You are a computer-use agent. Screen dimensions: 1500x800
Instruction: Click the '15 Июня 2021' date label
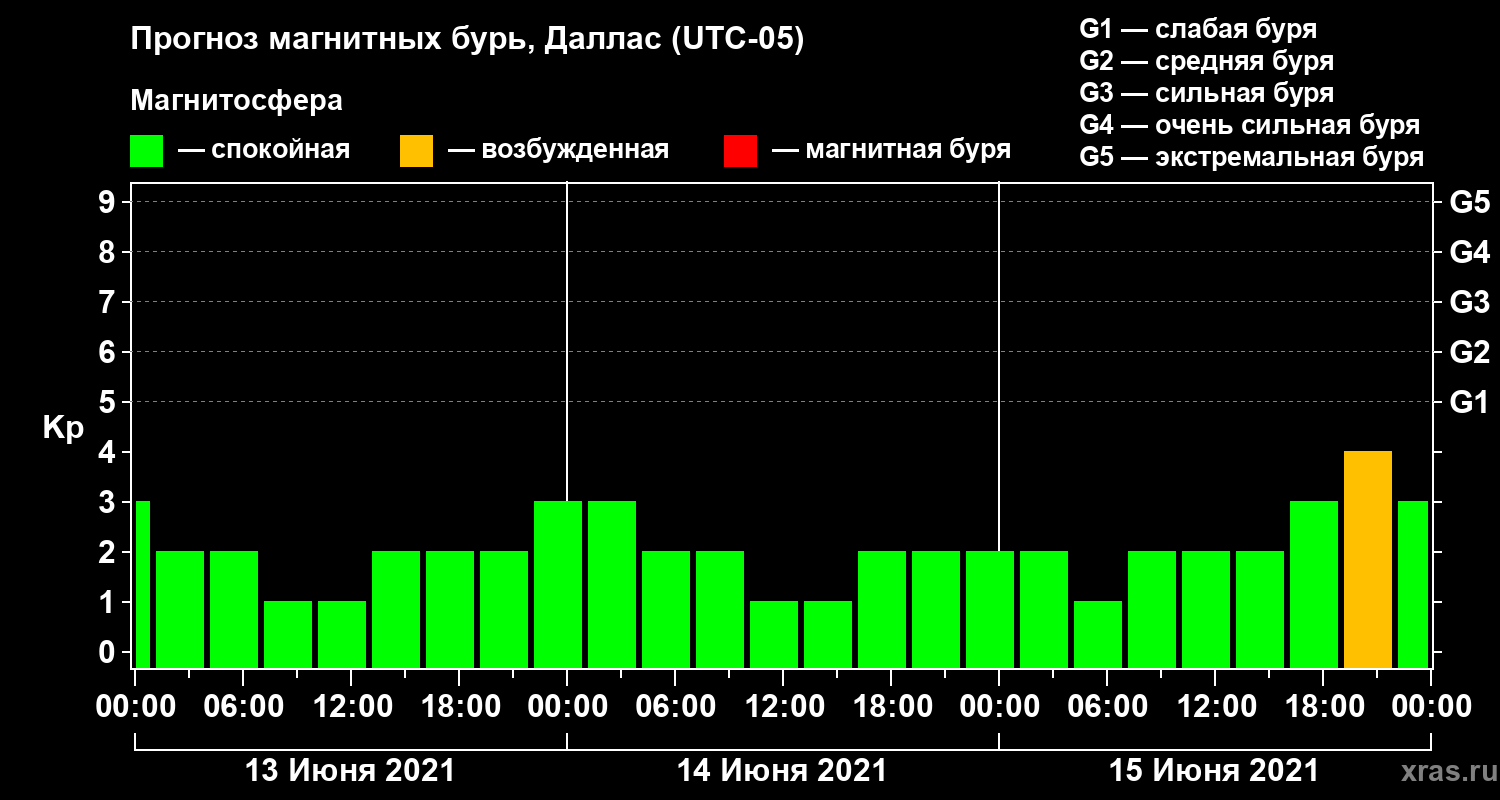point(1214,771)
